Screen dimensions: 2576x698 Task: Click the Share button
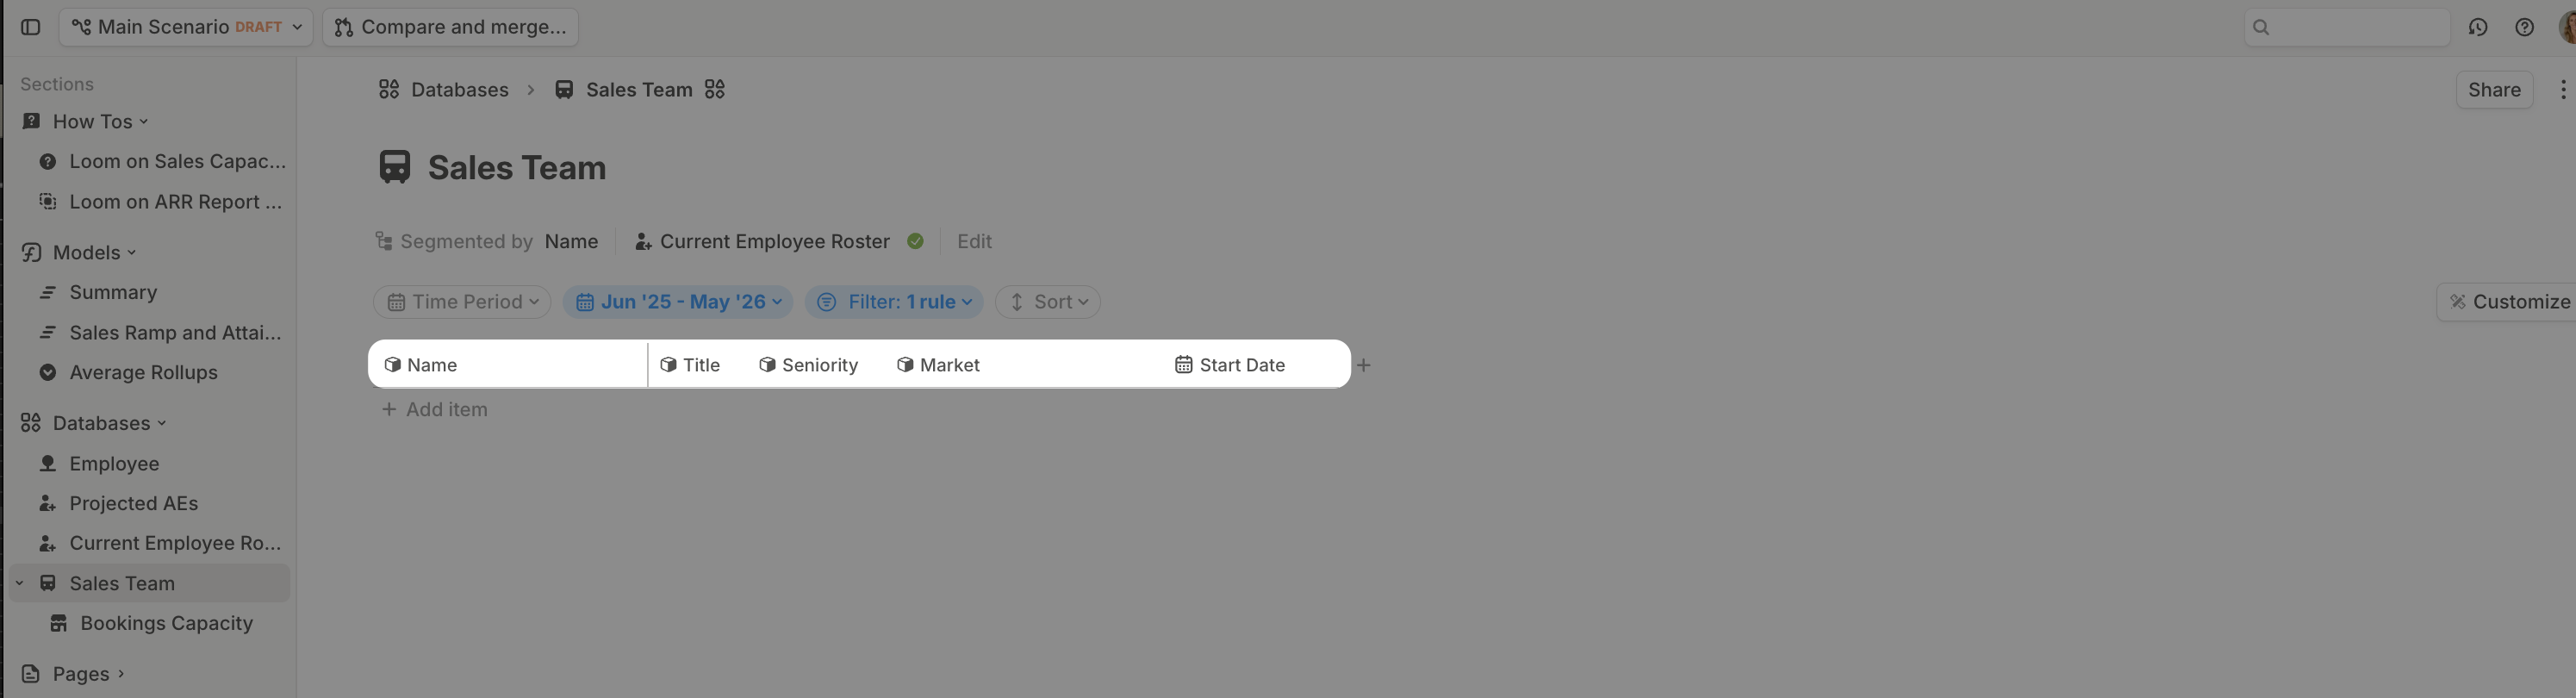coord(2494,89)
